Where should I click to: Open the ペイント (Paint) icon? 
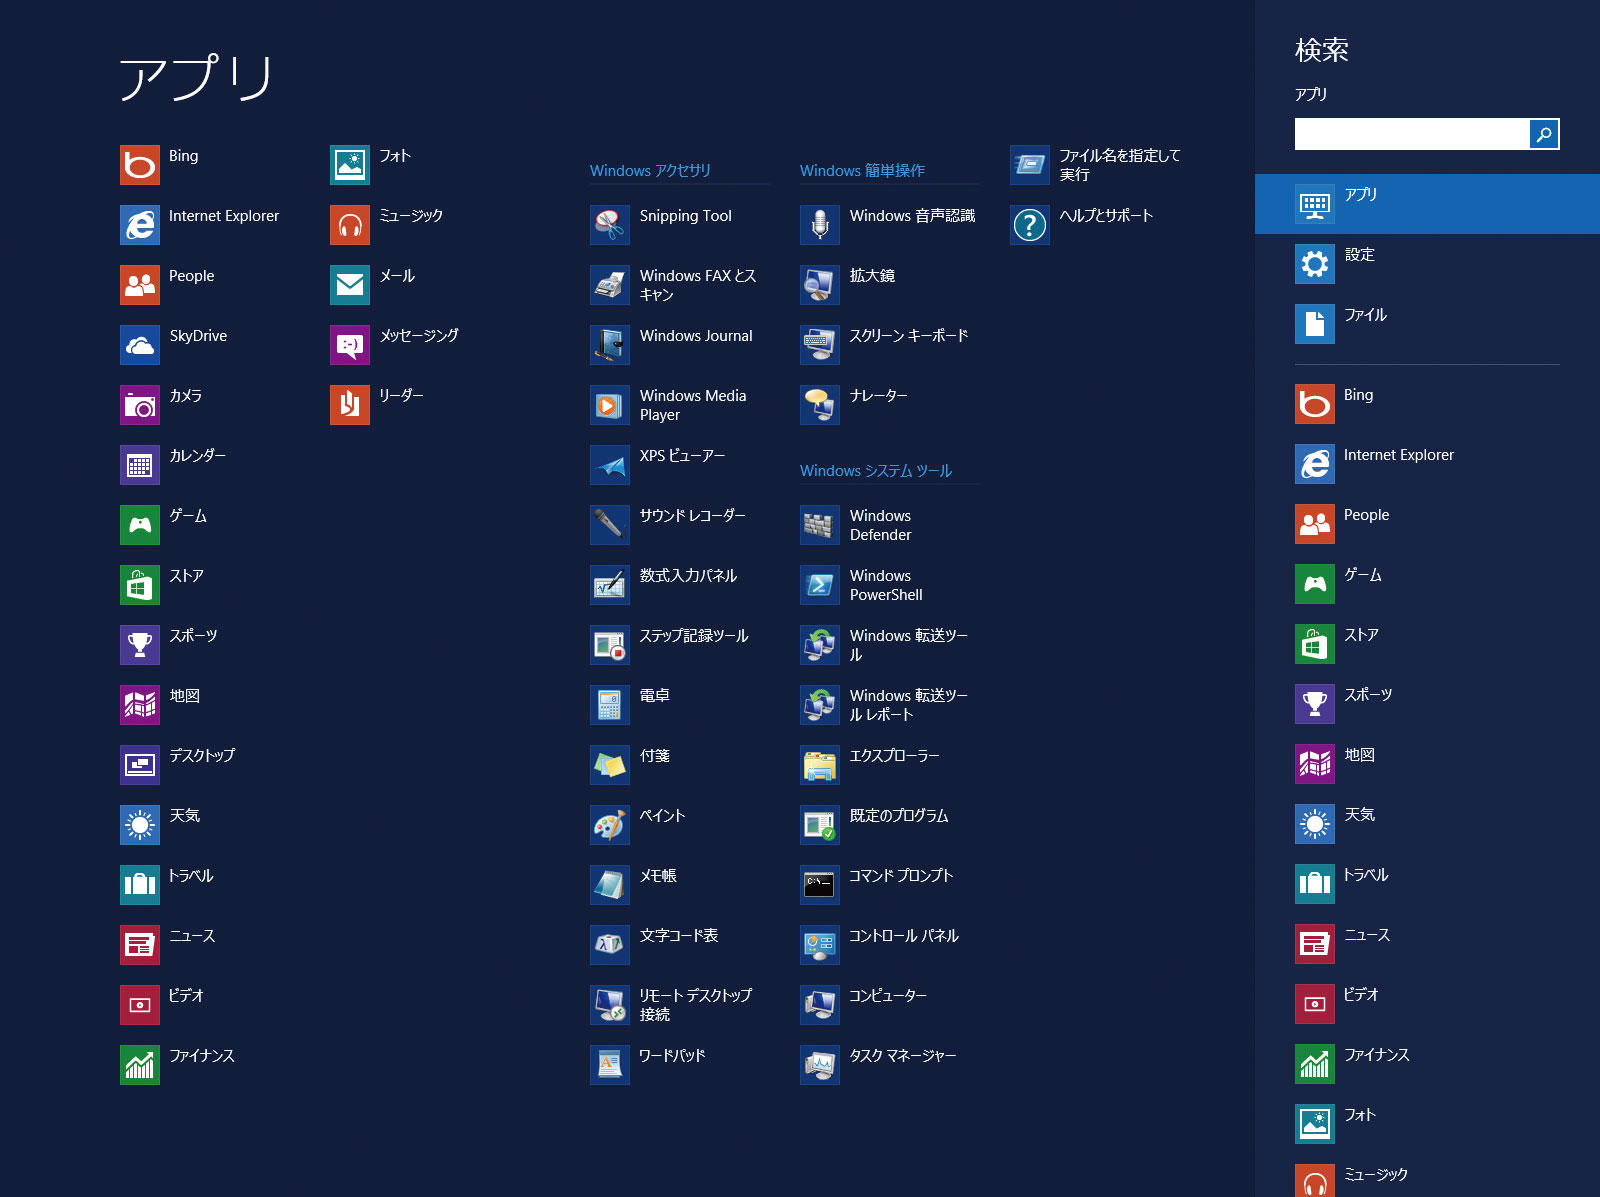(x=609, y=825)
